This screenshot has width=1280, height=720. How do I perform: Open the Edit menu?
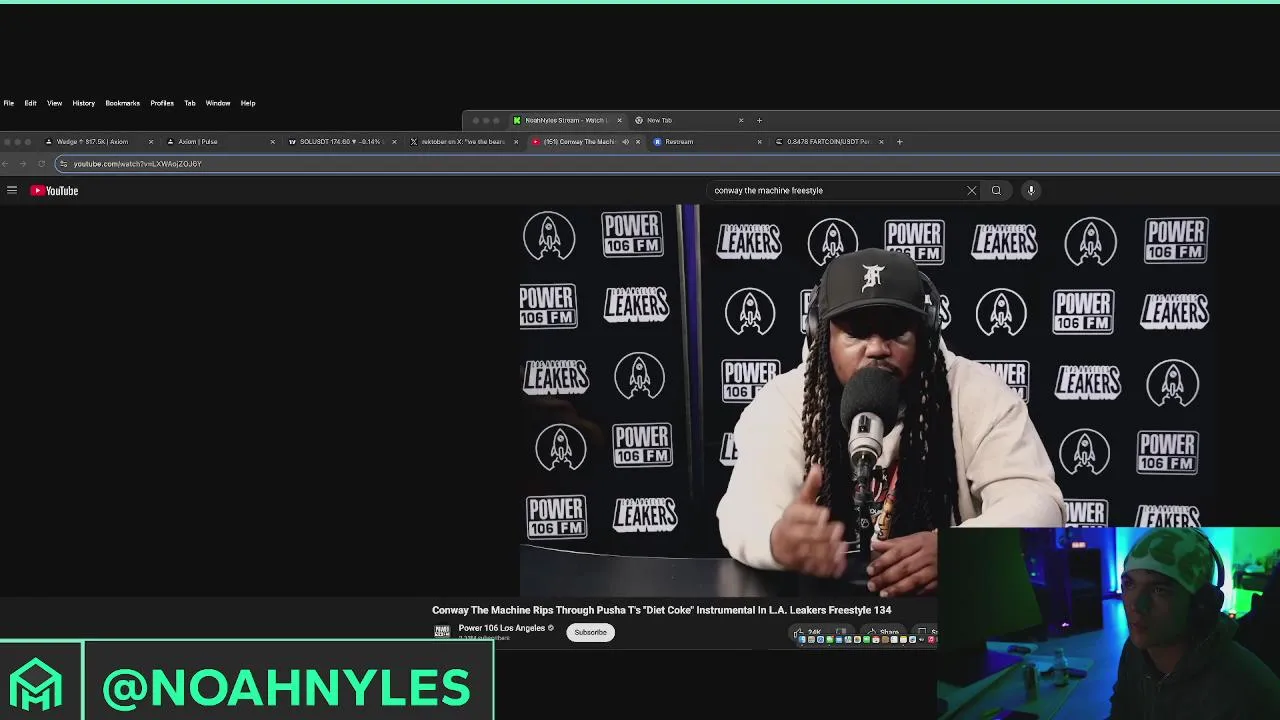click(x=30, y=103)
